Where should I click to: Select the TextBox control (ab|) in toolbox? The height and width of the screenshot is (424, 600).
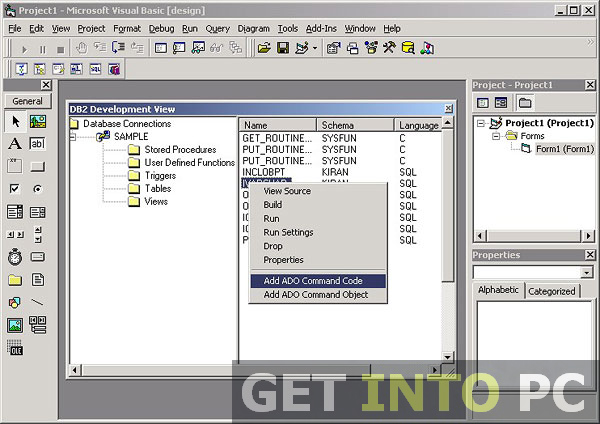38,144
